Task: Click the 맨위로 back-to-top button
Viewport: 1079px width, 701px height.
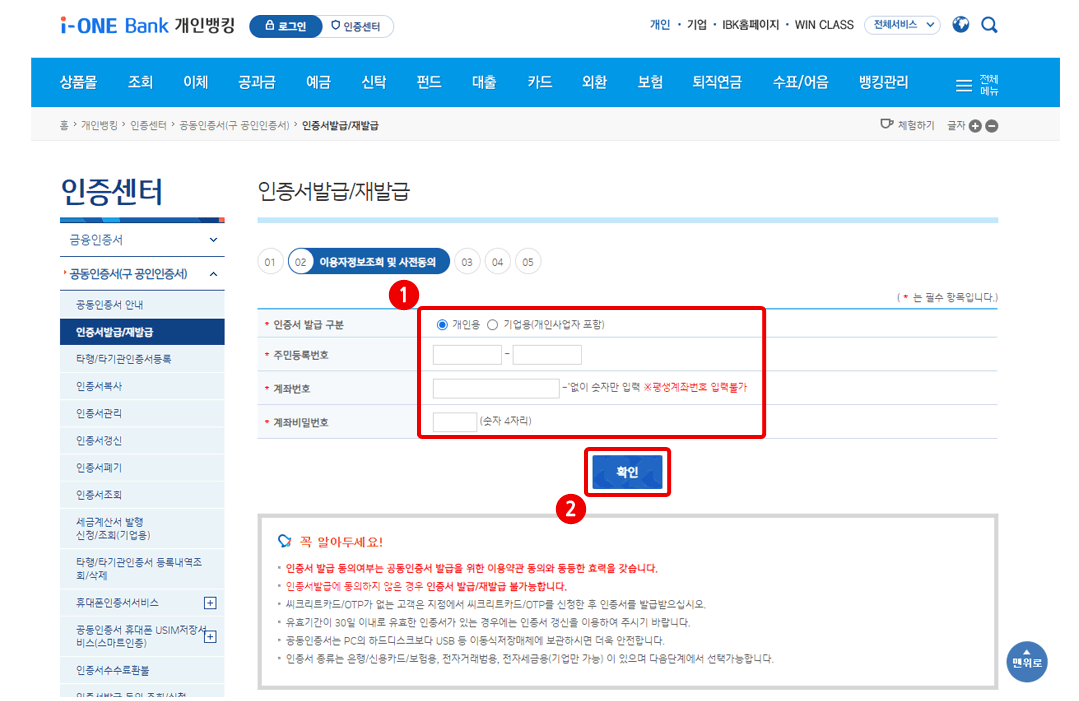Action: (x=1027, y=662)
